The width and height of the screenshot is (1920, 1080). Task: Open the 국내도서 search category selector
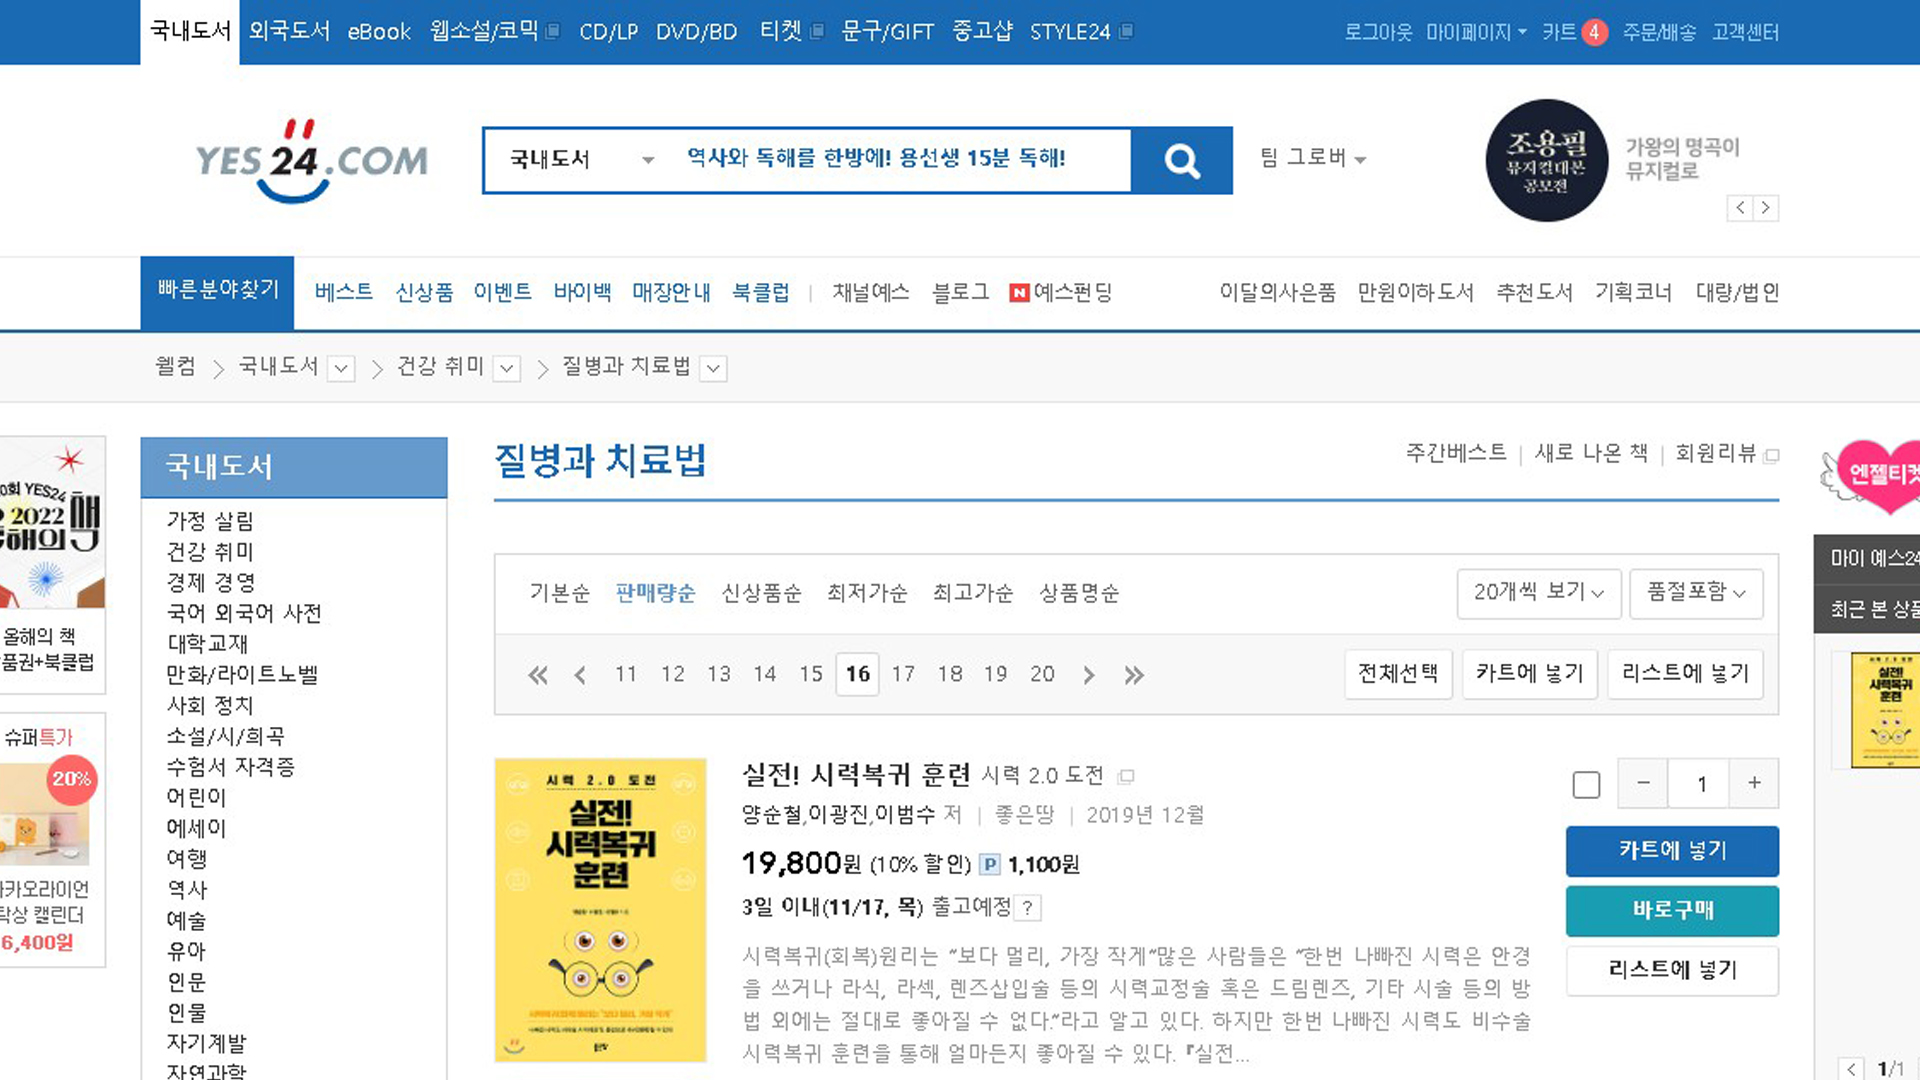point(582,160)
